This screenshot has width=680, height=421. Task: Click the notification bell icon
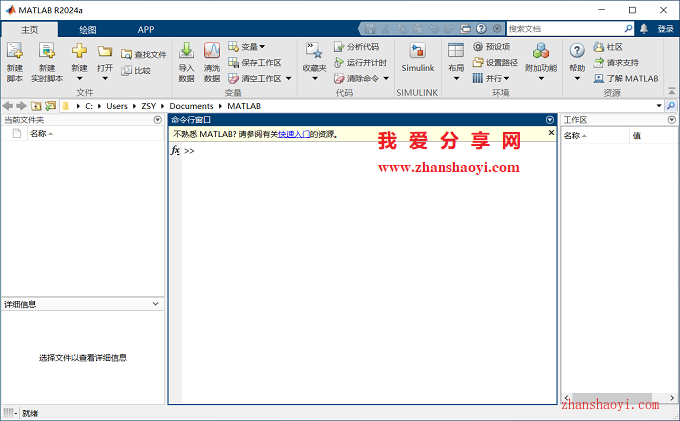[644, 29]
